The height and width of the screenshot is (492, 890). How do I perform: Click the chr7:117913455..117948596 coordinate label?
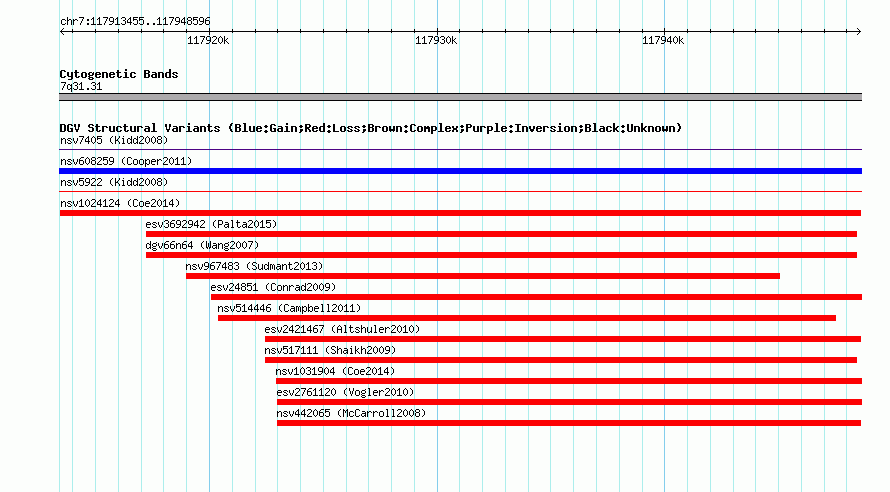(135, 22)
